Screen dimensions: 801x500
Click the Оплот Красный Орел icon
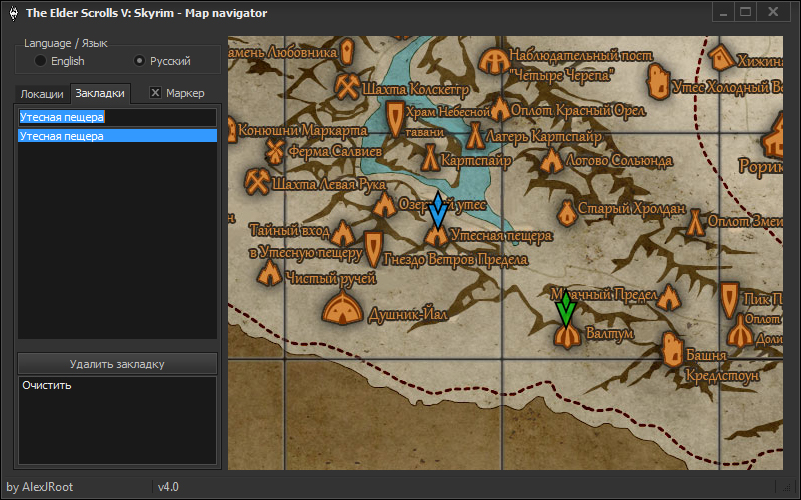500,109
